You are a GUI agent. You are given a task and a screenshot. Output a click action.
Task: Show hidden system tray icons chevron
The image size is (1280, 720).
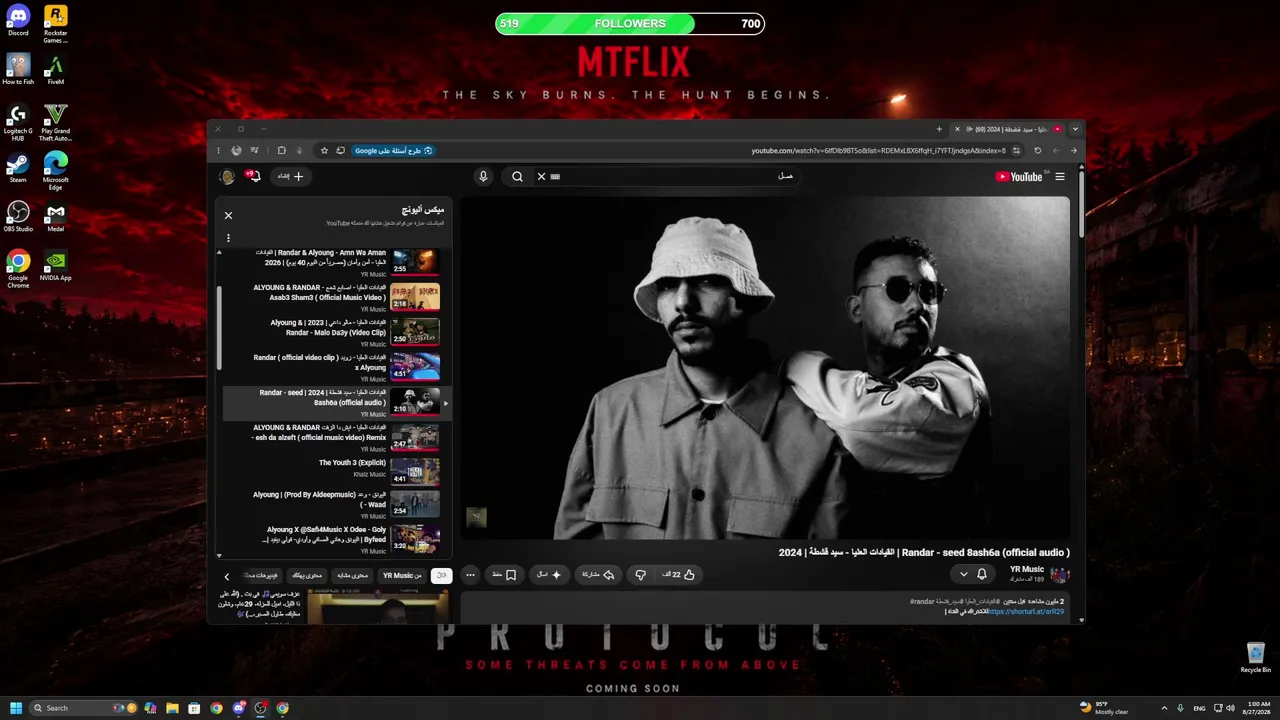pos(1164,708)
